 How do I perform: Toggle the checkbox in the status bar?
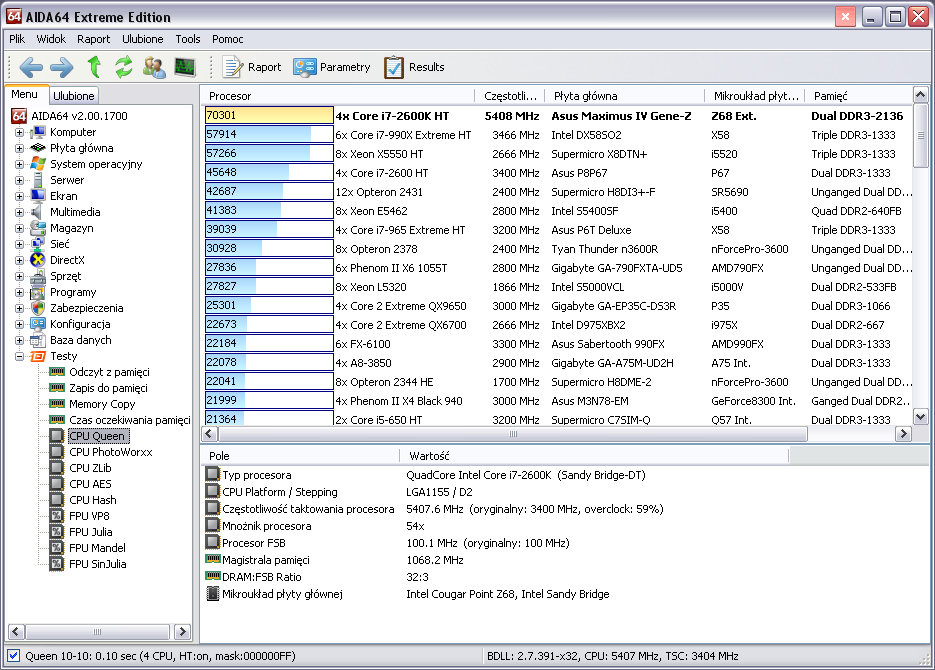14,656
